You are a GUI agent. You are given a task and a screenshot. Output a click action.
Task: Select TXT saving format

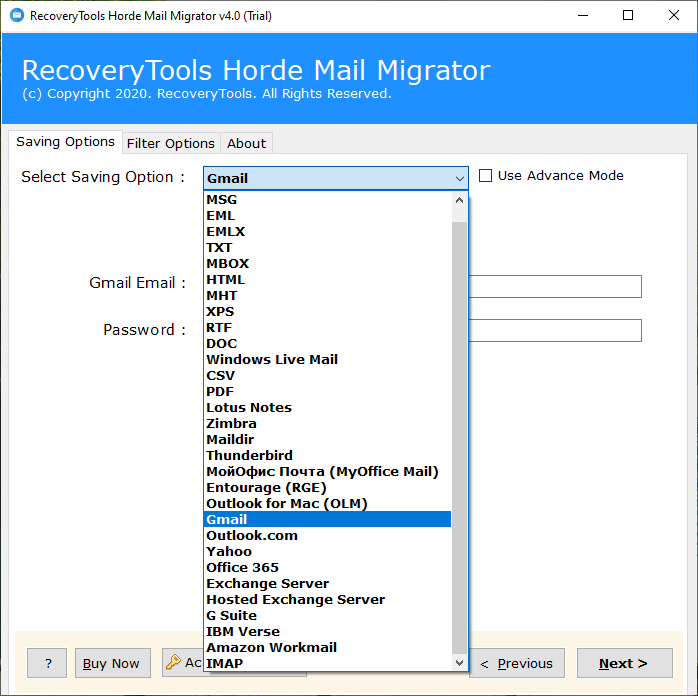tap(328, 248)
